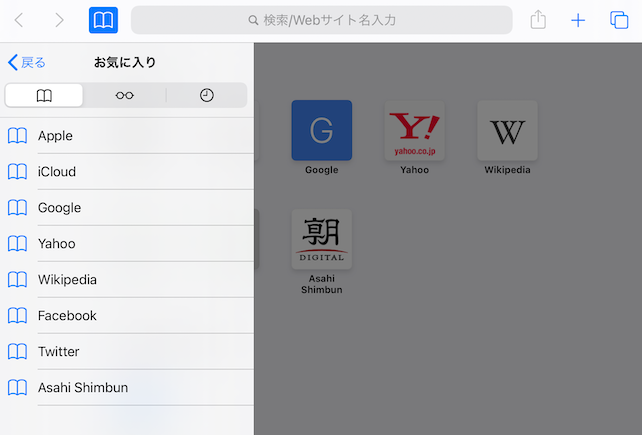Switch to the Bookmarks segment tab

(x=44, y=95)
